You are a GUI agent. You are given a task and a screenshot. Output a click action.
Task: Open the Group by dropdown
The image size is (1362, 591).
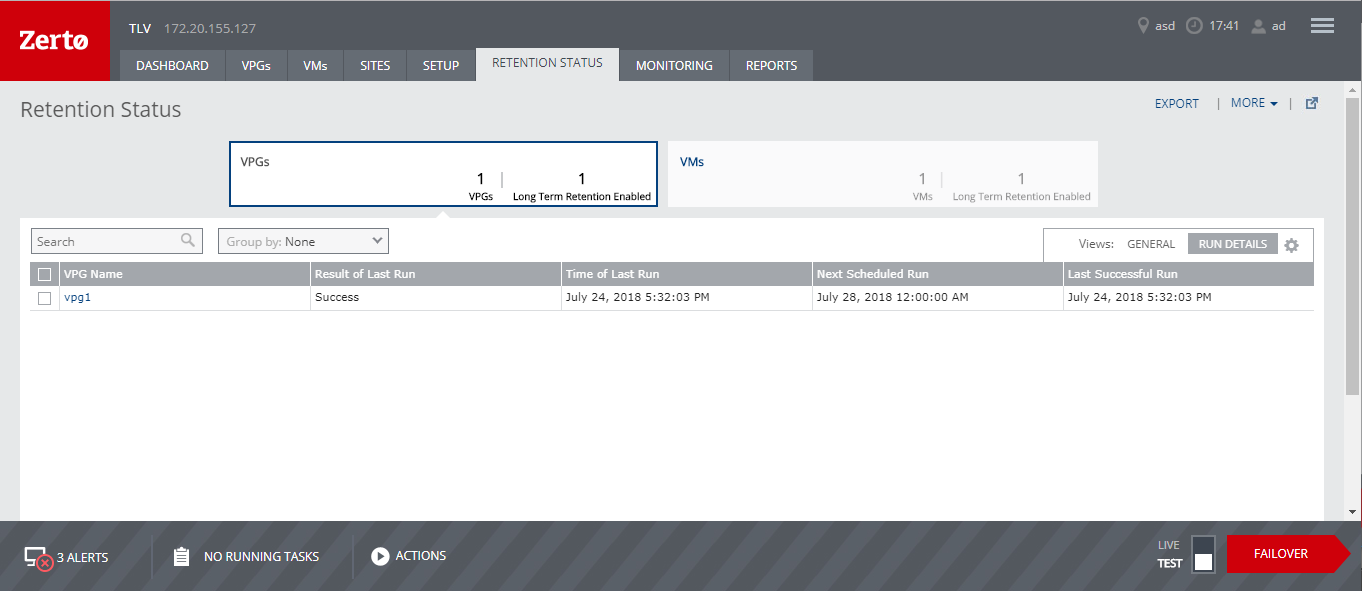pyautogui.click(x=303, y=241)
